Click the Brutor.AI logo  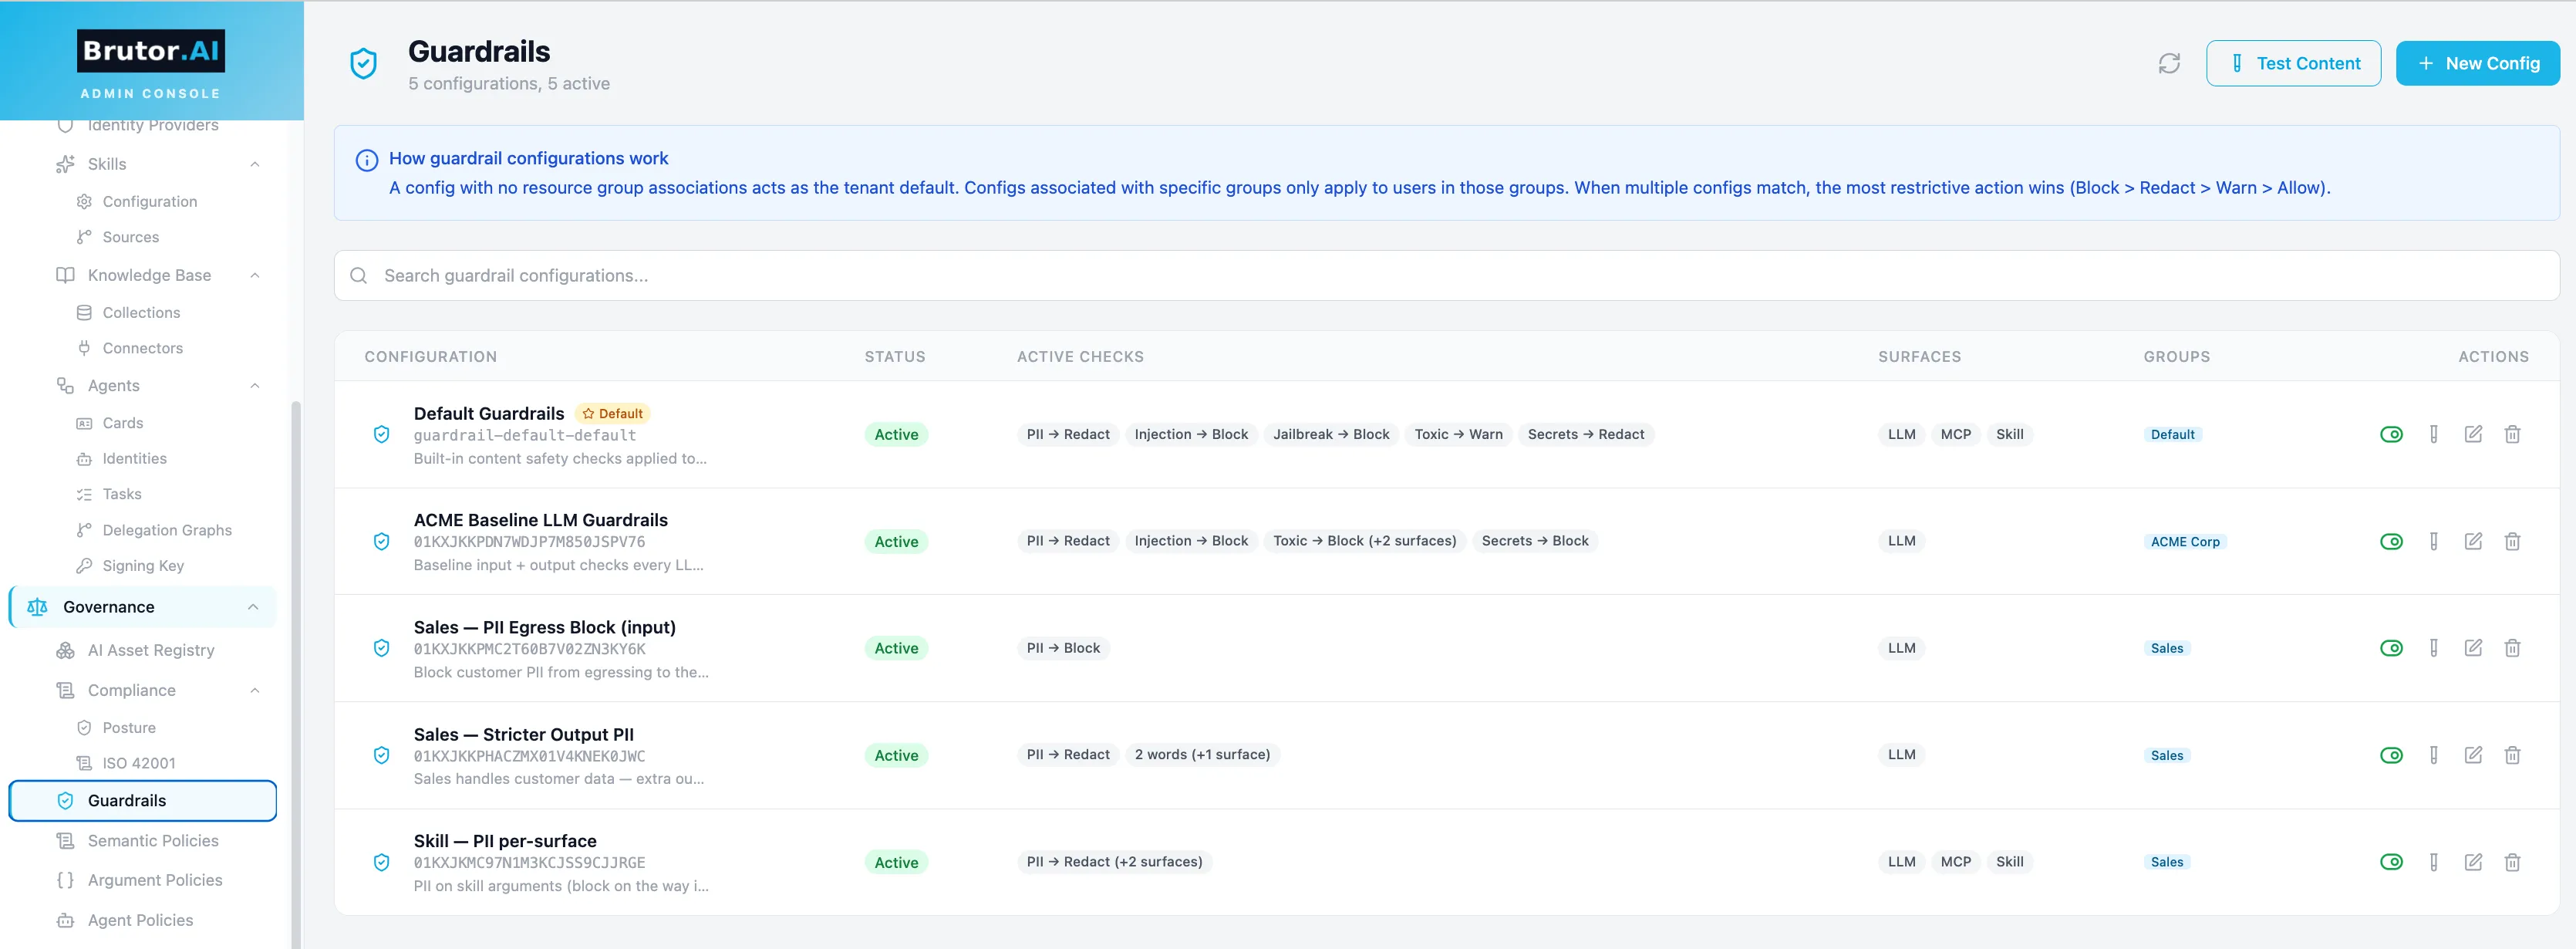pyautogui.click(x=151, y=51)
